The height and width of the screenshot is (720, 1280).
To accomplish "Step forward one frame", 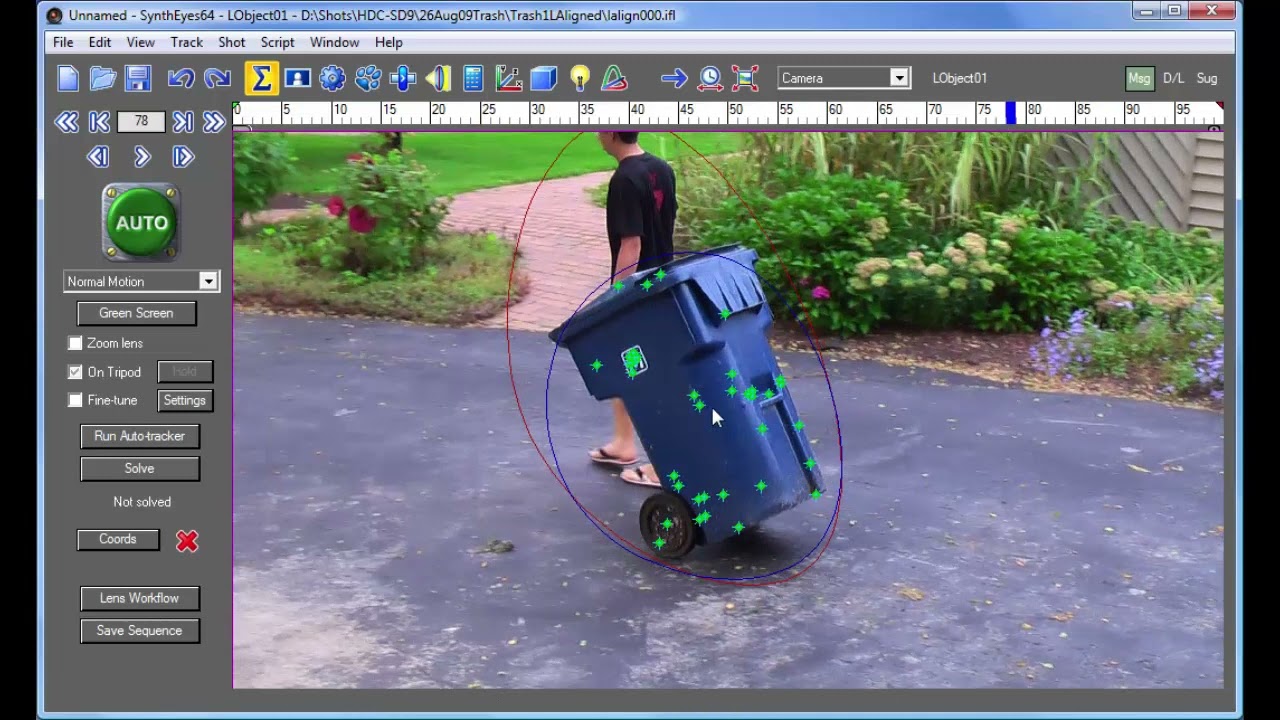I will (183, 157).
